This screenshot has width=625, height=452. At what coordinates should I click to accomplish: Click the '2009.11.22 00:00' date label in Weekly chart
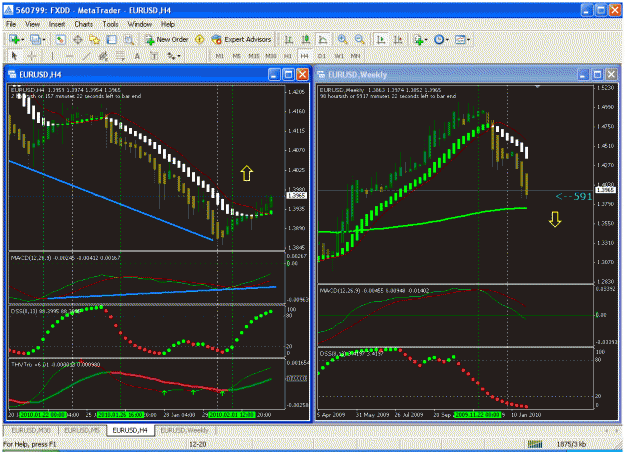coord(477,415)
